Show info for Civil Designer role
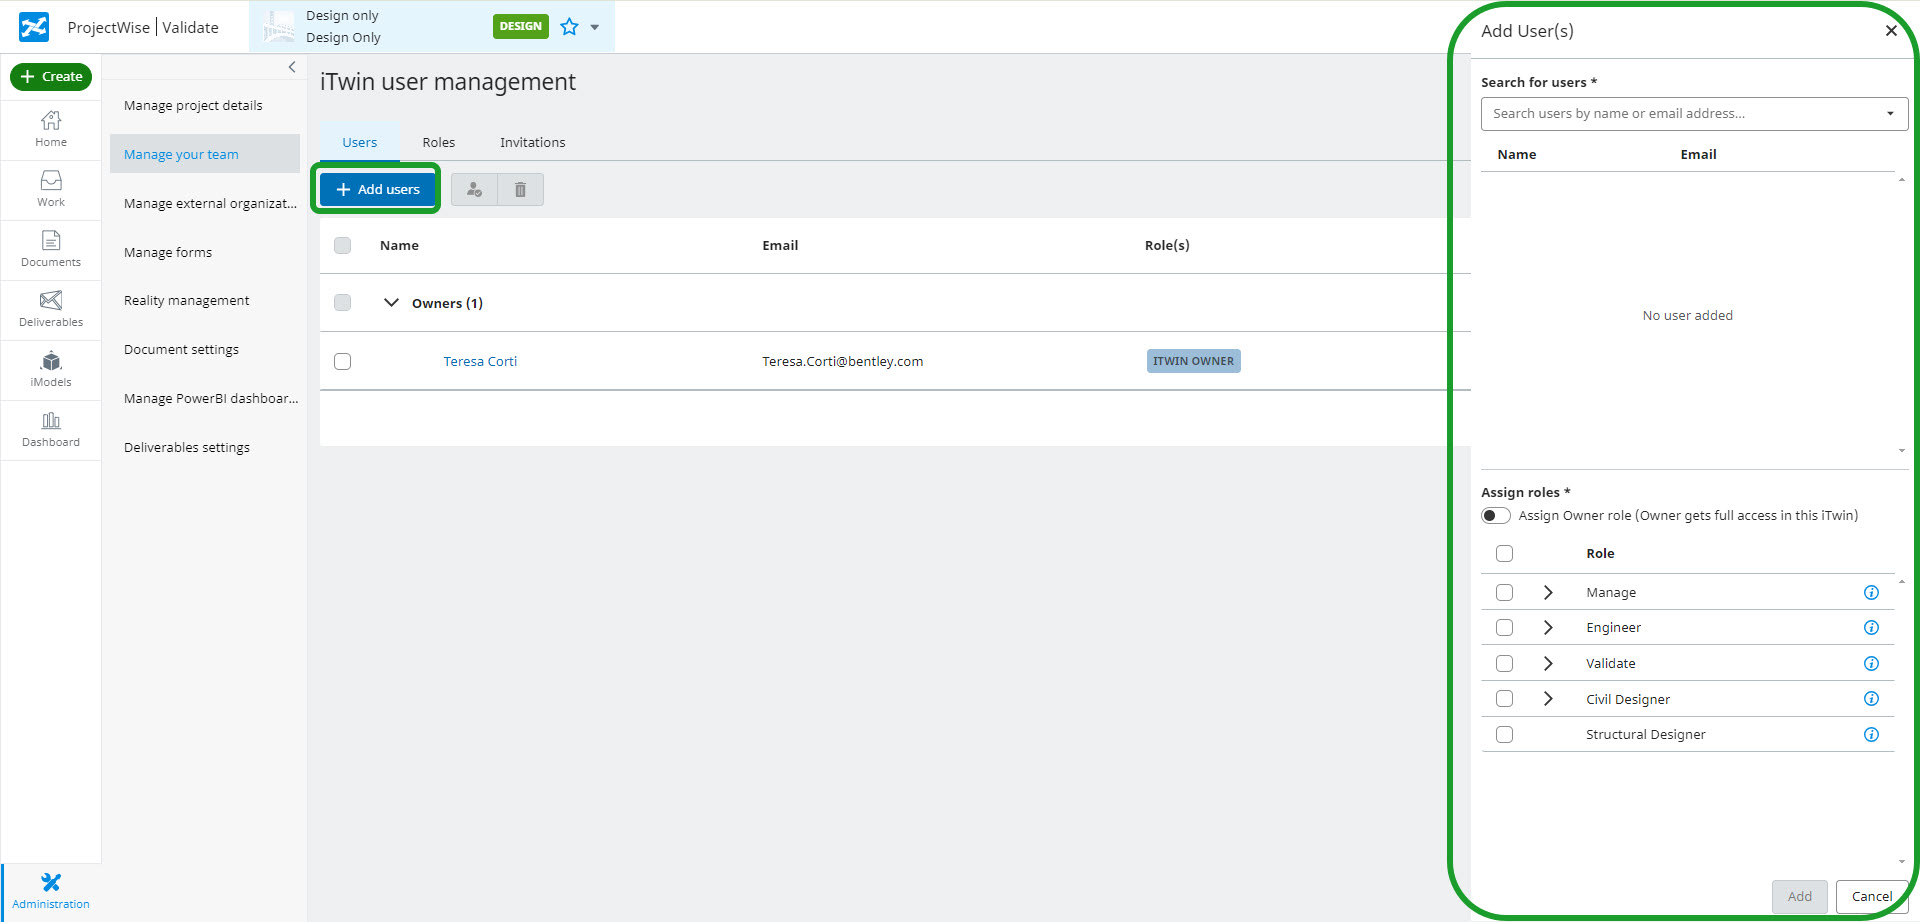 pos(1871,698)
